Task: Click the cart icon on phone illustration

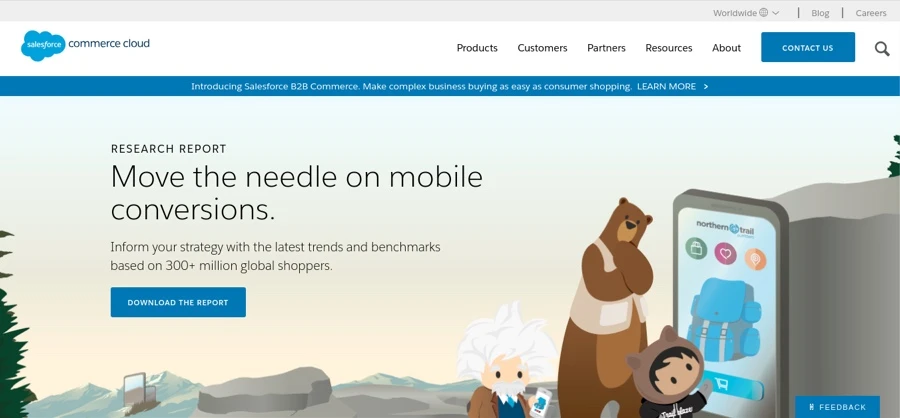Action: click(x=720, y=384)
